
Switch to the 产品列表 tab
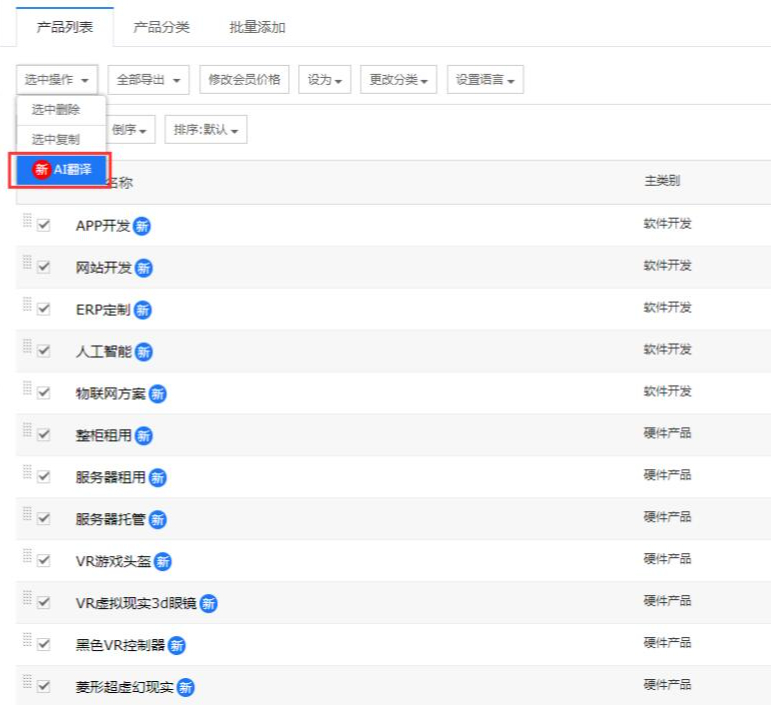click(65, 27)
